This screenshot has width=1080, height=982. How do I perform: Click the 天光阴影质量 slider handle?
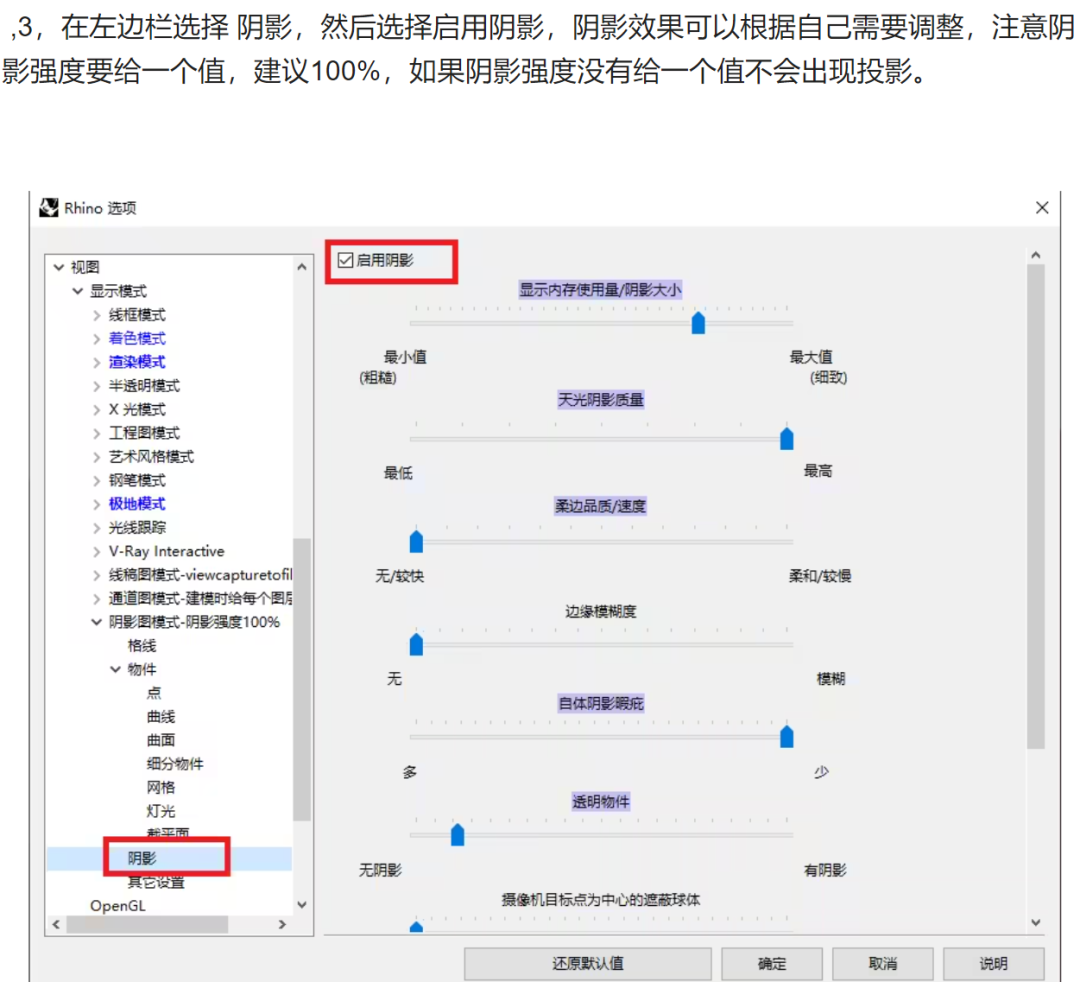(787, 438)
